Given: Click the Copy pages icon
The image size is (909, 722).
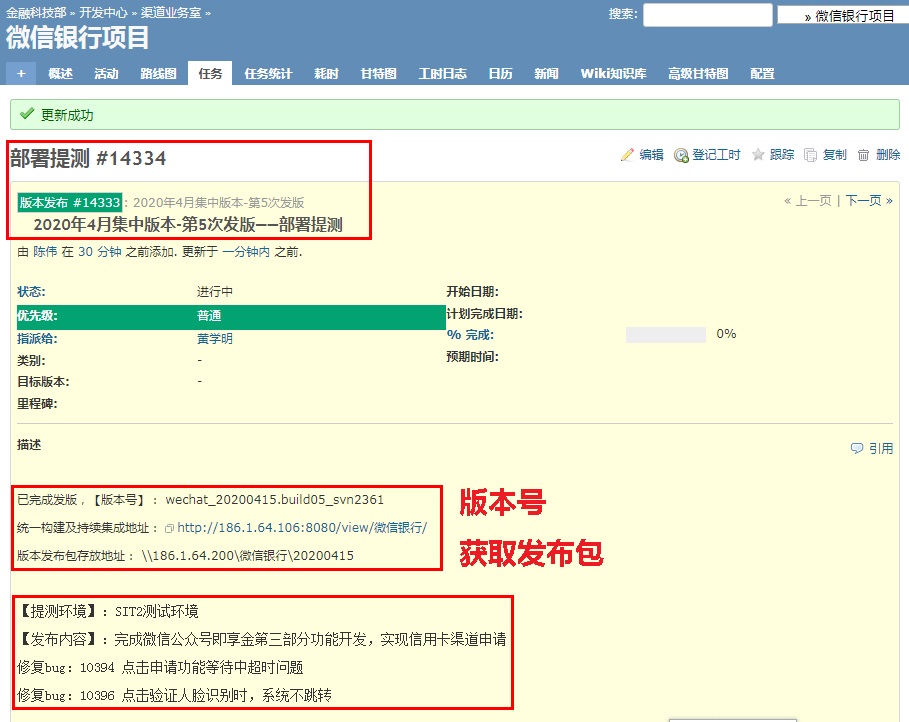Looking at the screenshot, I should point(810,155).
